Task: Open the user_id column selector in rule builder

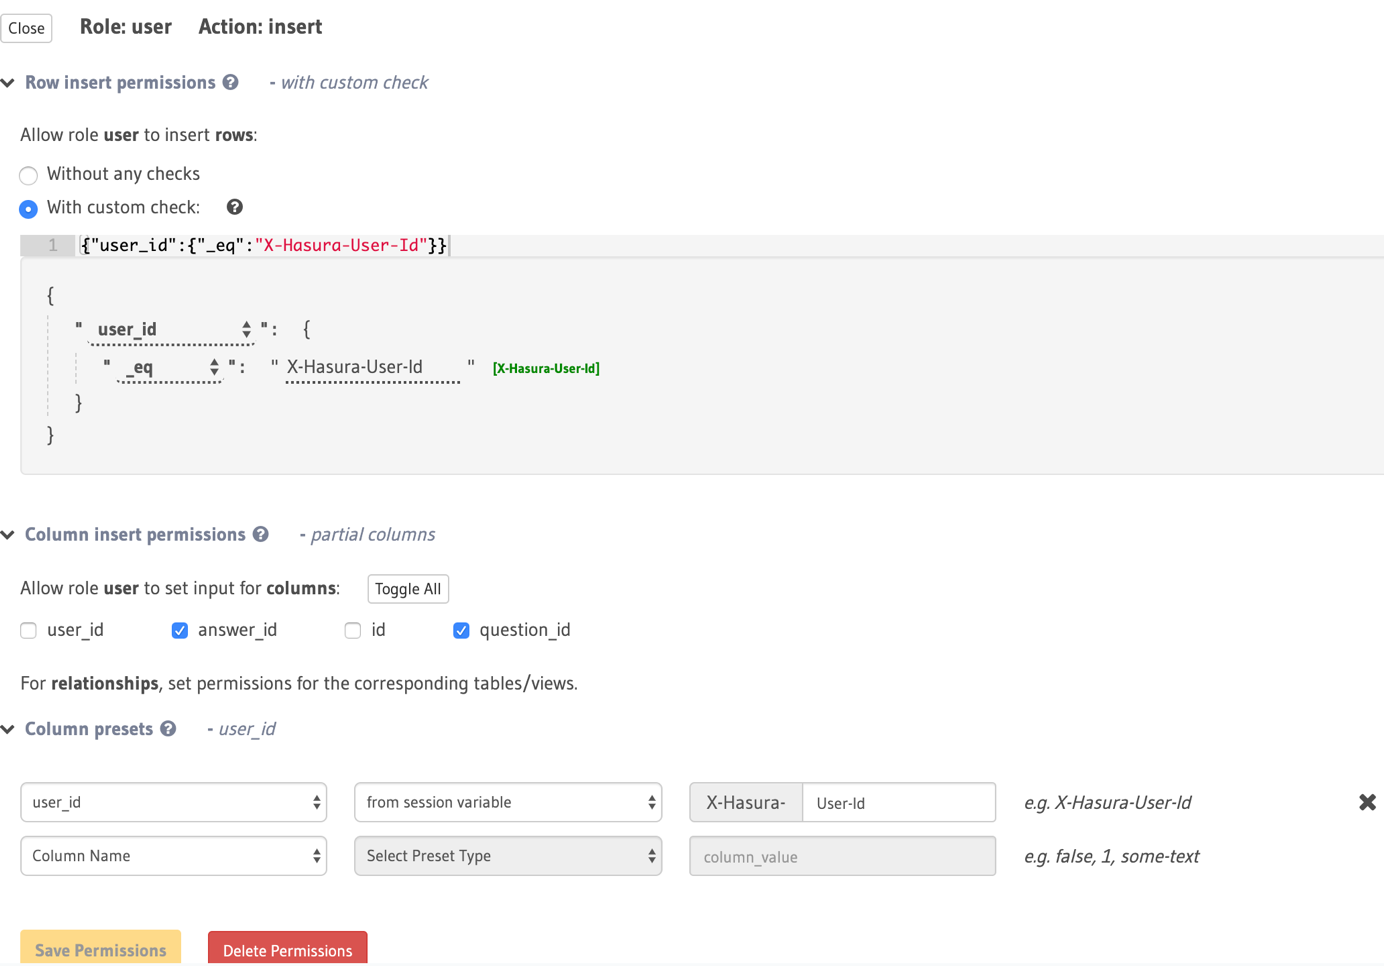Action: [171, 329]
